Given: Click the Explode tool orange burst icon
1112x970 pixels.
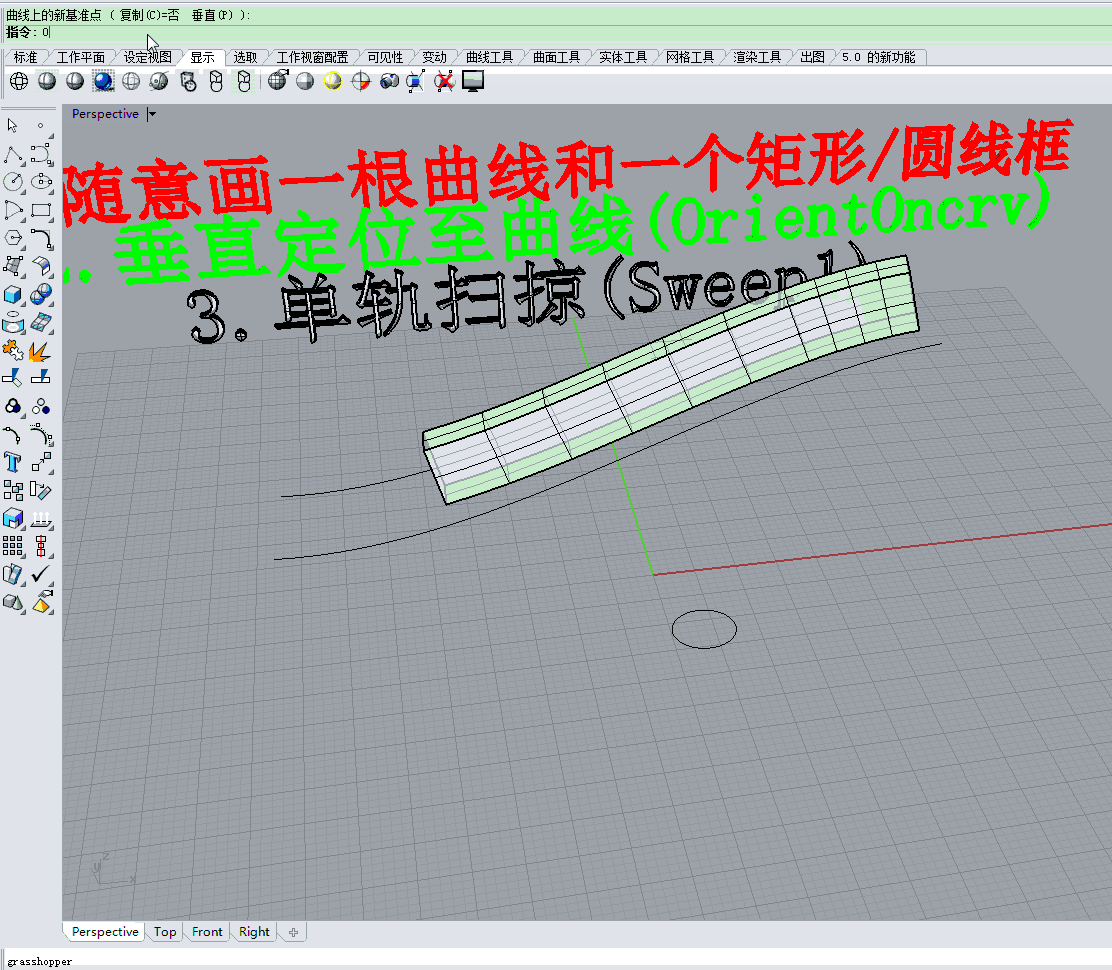Looking at the screenshot, I should [41, 350].
